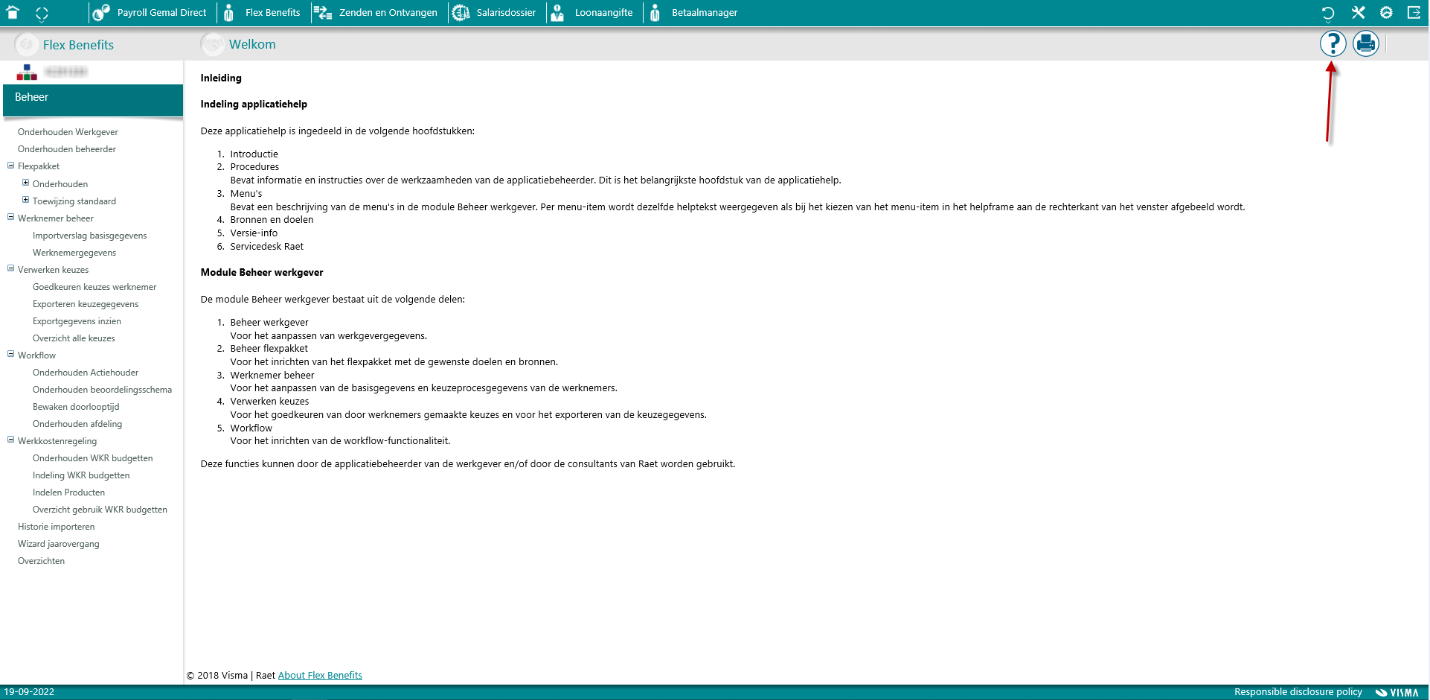Expand the Onderhouden node under Flexpakket
The image size is (1430, 700).
tap(25, 183)
